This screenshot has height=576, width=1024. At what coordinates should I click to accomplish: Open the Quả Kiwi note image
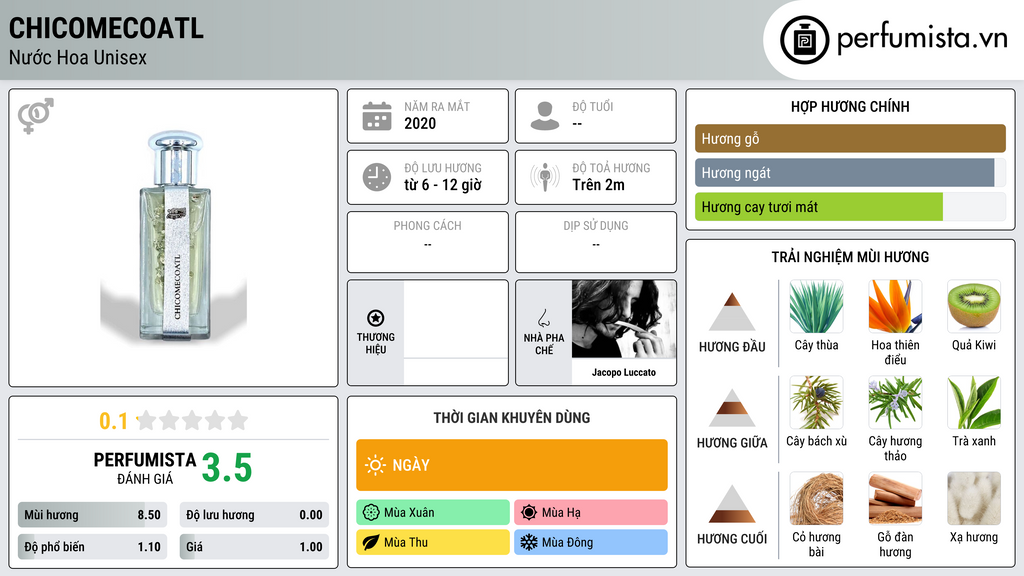pos(974,307)
